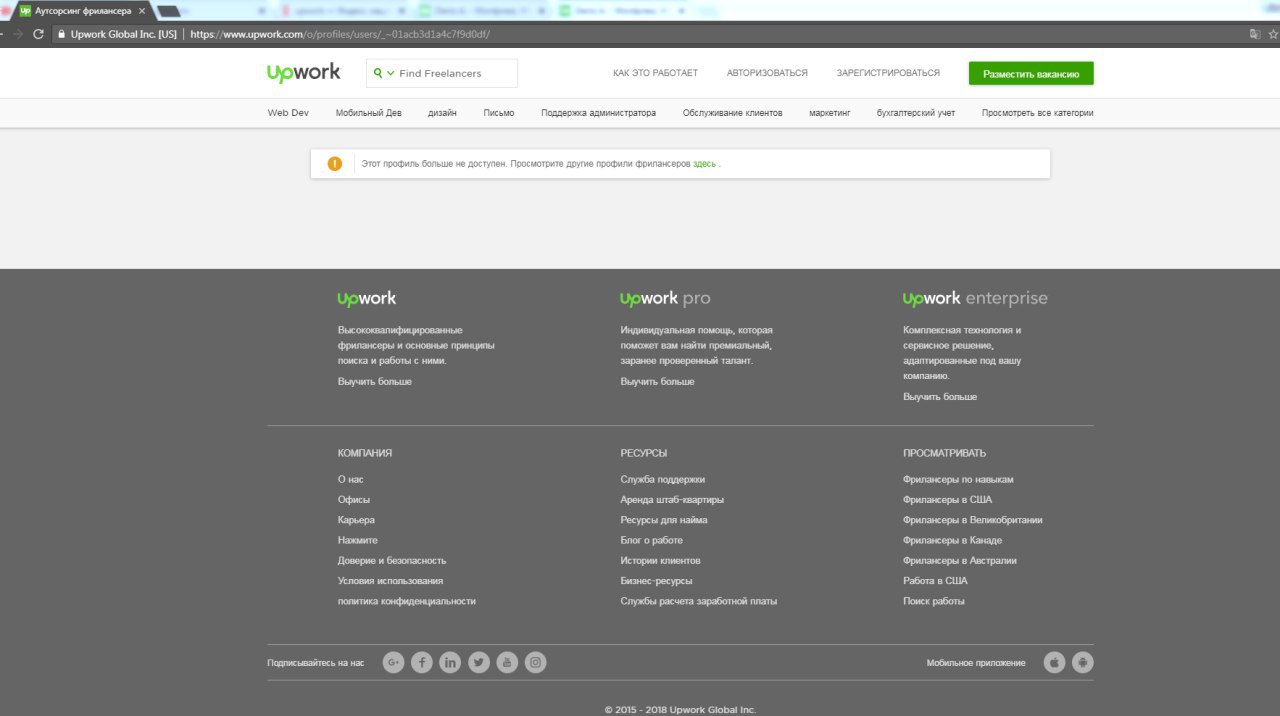Open Фрилансеры в США link

click(x=947, y=499)
